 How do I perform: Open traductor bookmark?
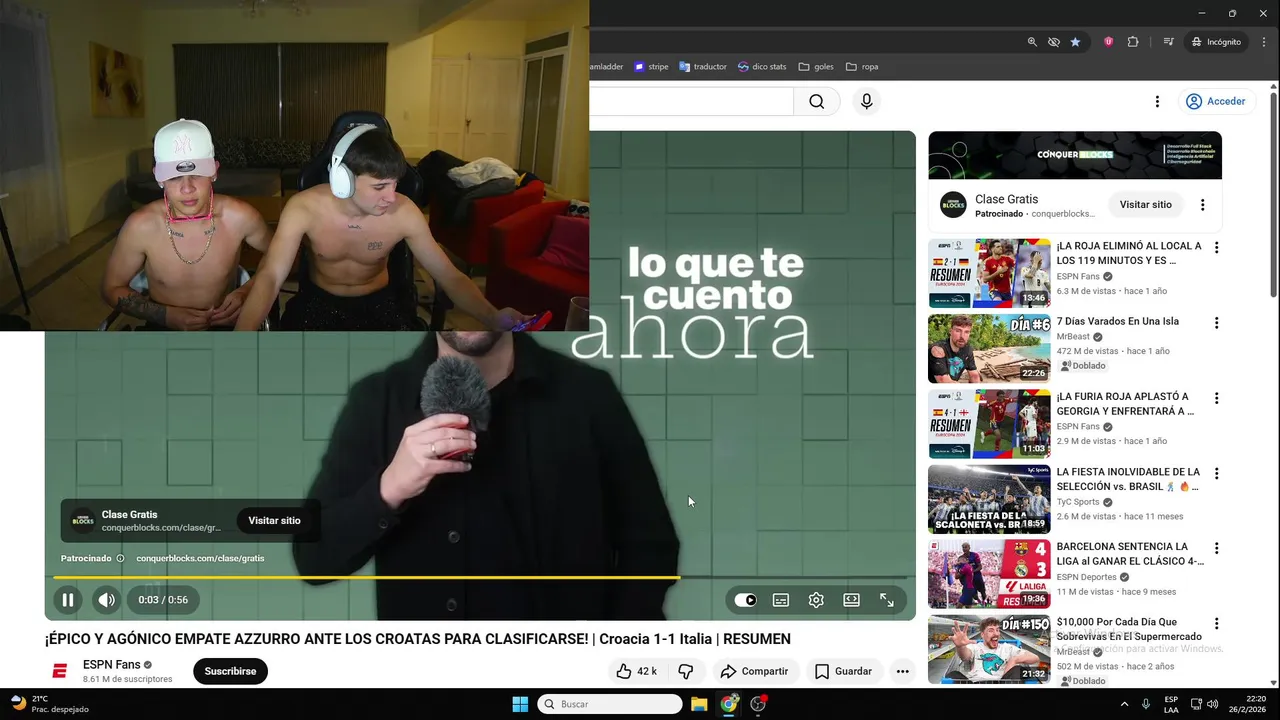point(703,67)
